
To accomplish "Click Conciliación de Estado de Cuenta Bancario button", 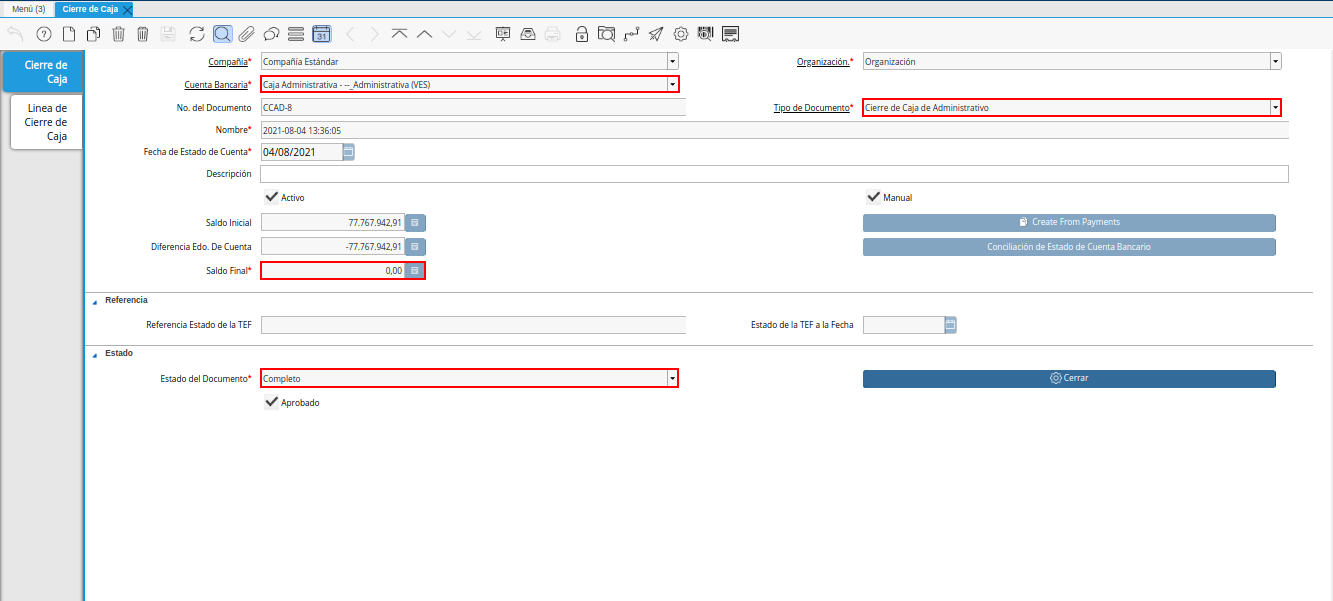I will (1069, 246).
